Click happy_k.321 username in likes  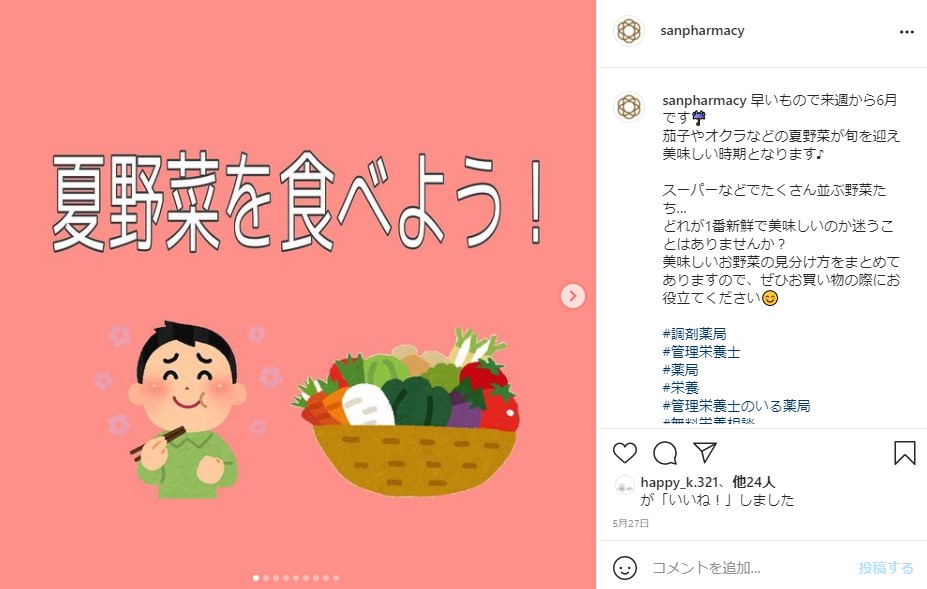click(x=679, y=483)
